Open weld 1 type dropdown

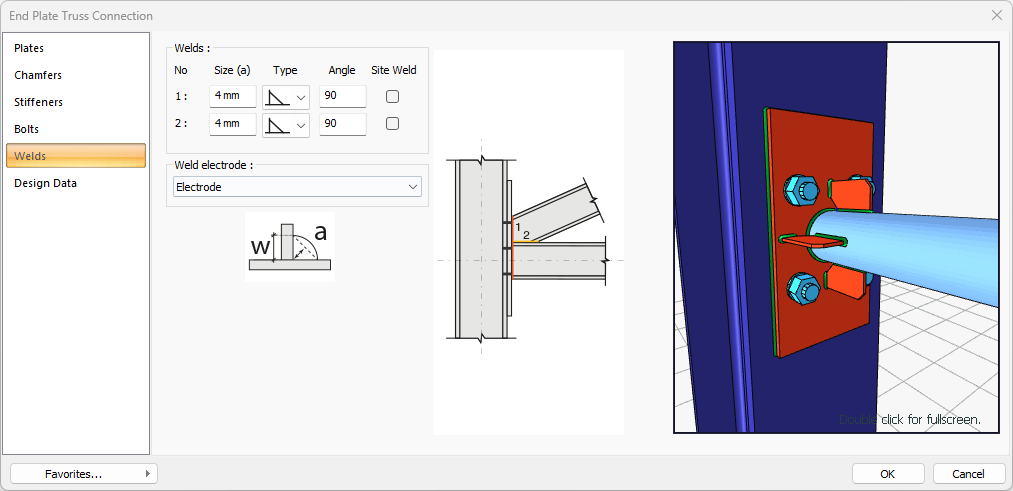click(x=301, y=97)
